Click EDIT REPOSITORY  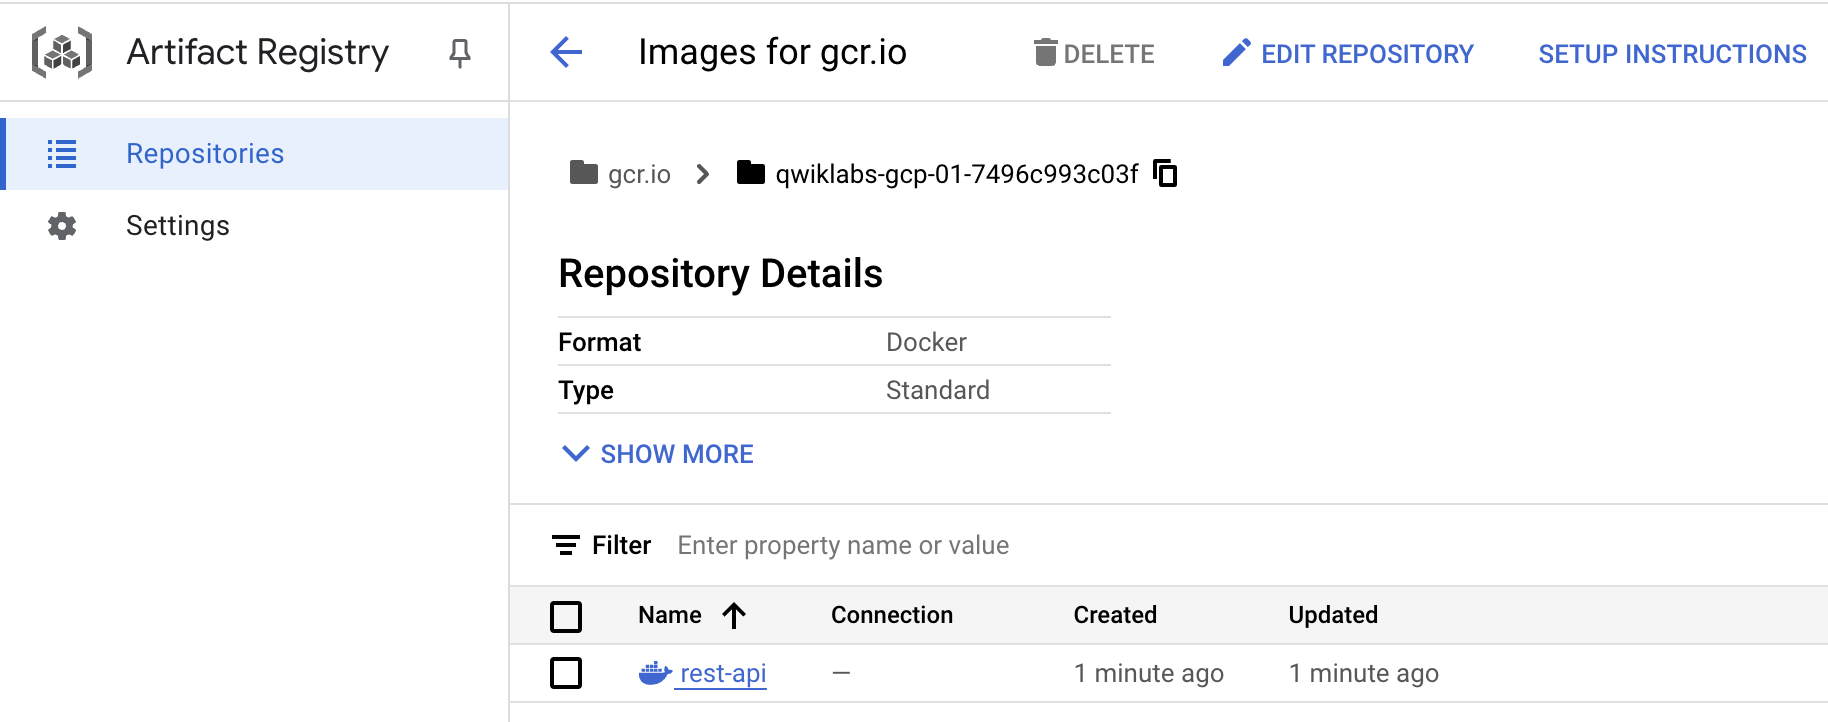click(x=1348, y=53)
